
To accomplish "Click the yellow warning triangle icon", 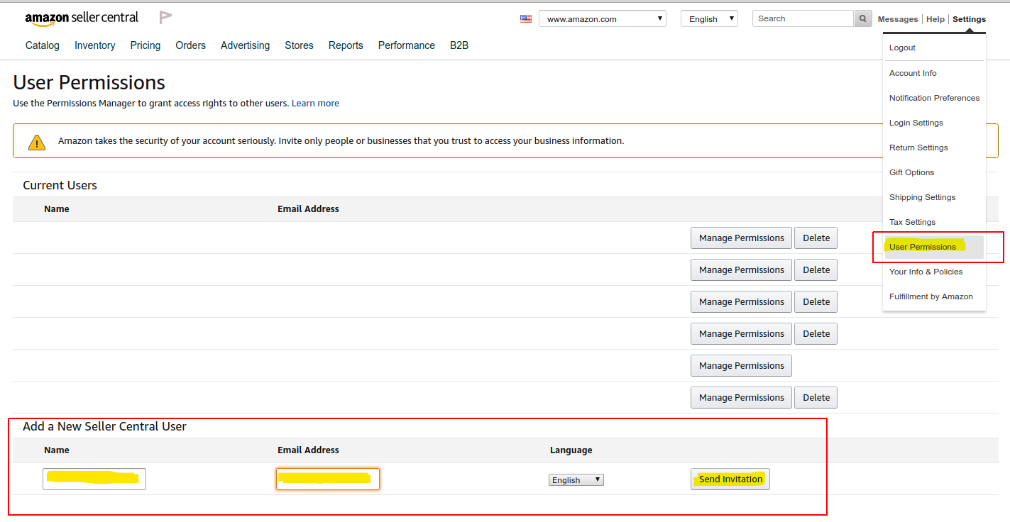I will (37, 142).
